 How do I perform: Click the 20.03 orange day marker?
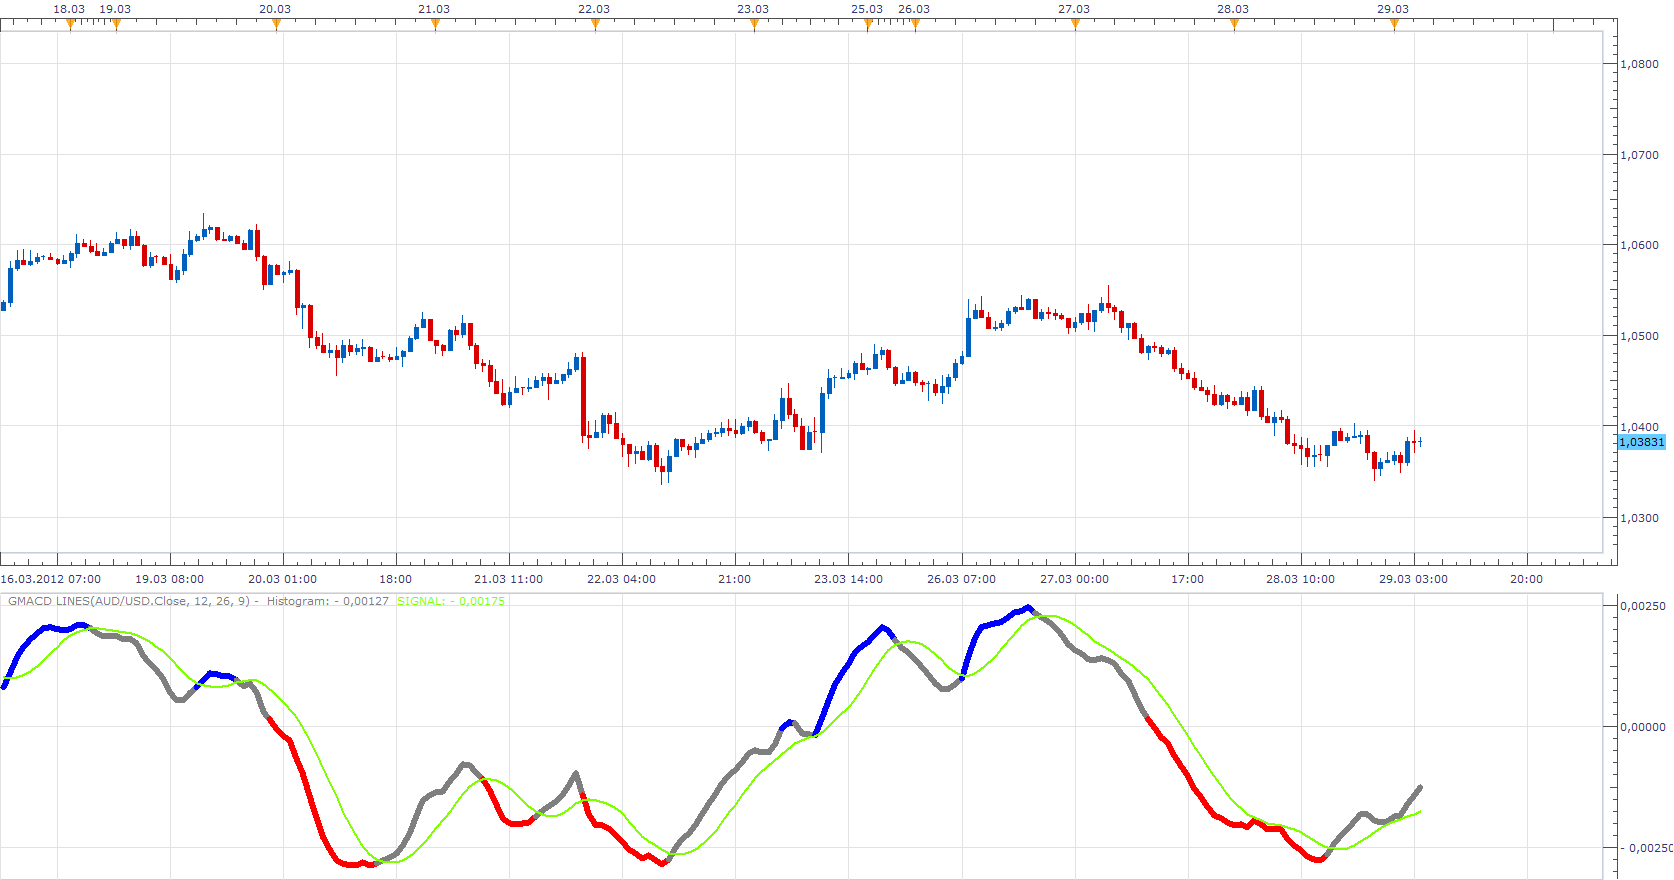tap(276, 25)
